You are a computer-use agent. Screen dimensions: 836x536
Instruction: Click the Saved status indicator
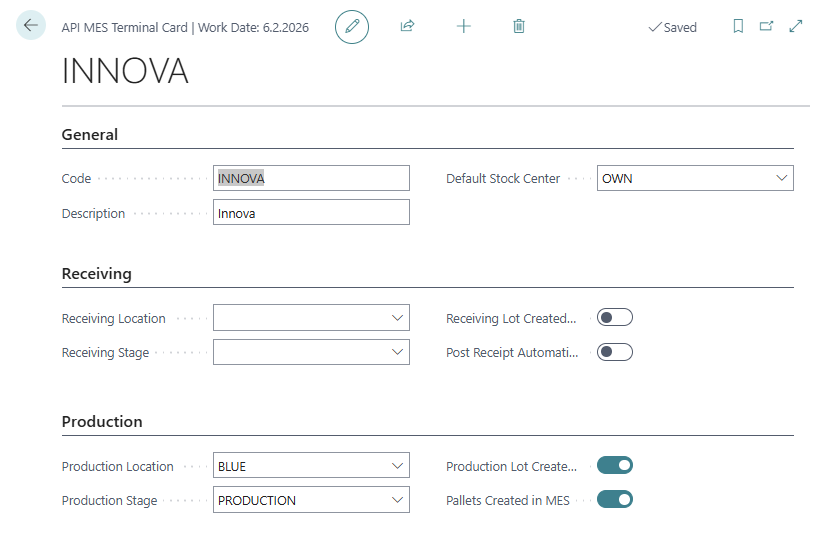[x=672, y=27]
